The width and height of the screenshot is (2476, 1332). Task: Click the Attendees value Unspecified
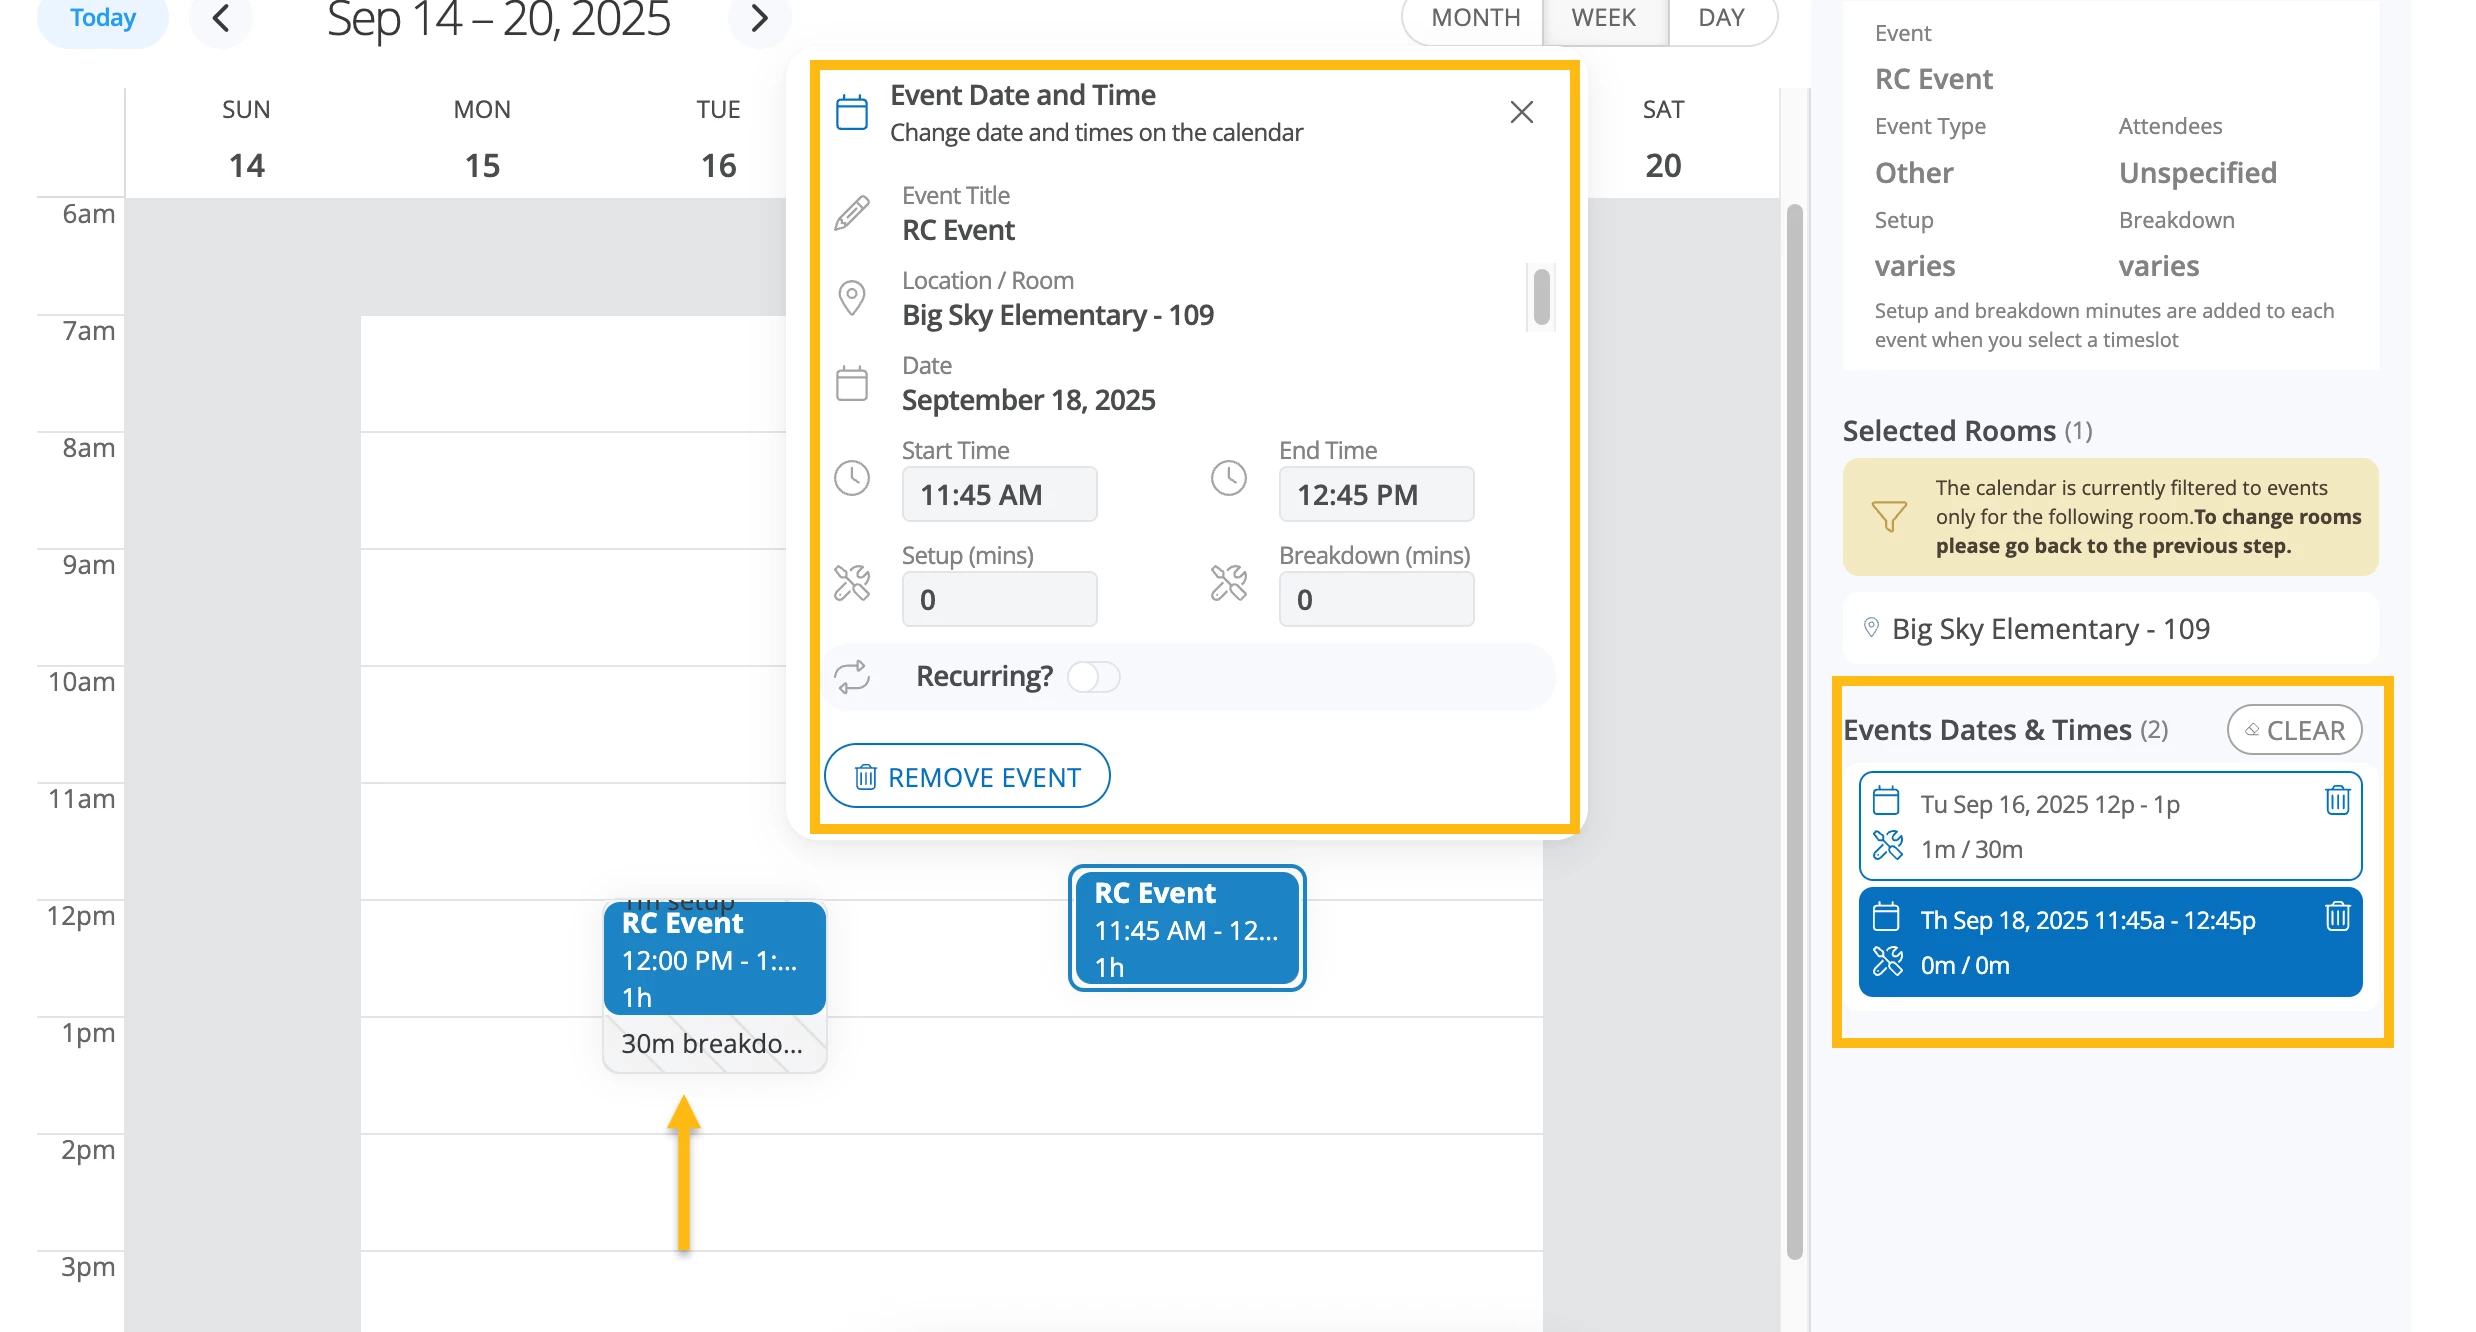pyautogui.click(x=2198, y=173)
